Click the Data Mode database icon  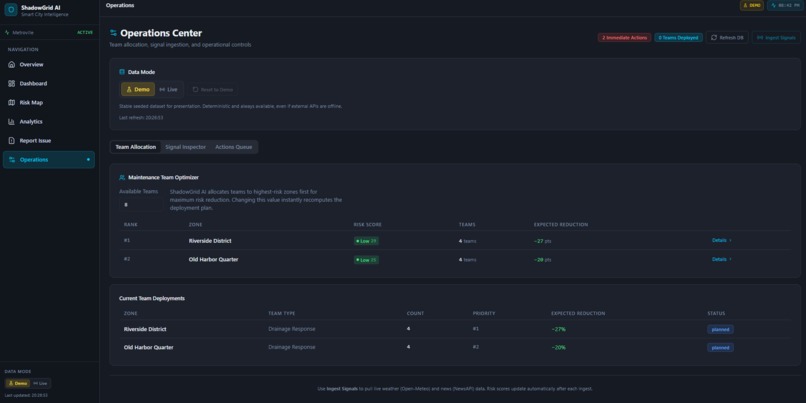[x=122, y=72]
